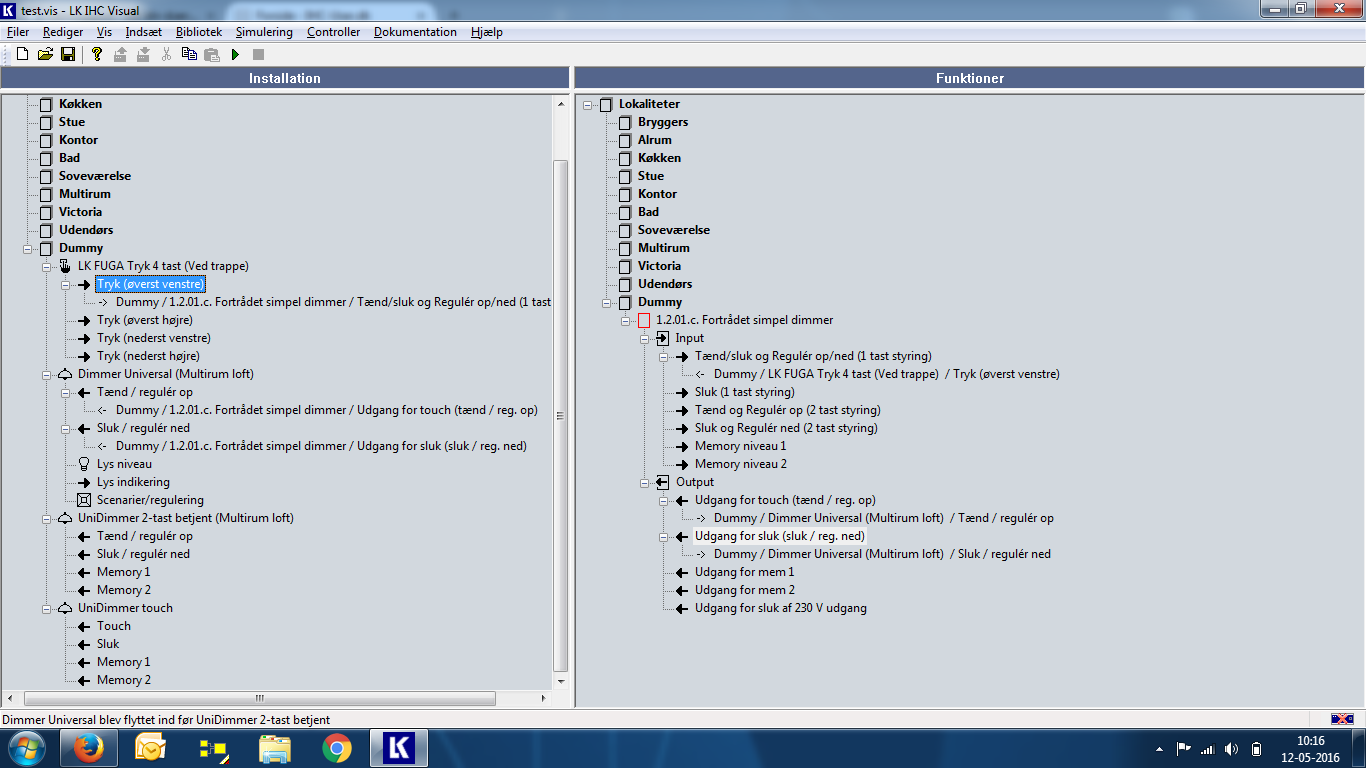Click Installation vertical scrollbar down arrow

tap(561, 680)
